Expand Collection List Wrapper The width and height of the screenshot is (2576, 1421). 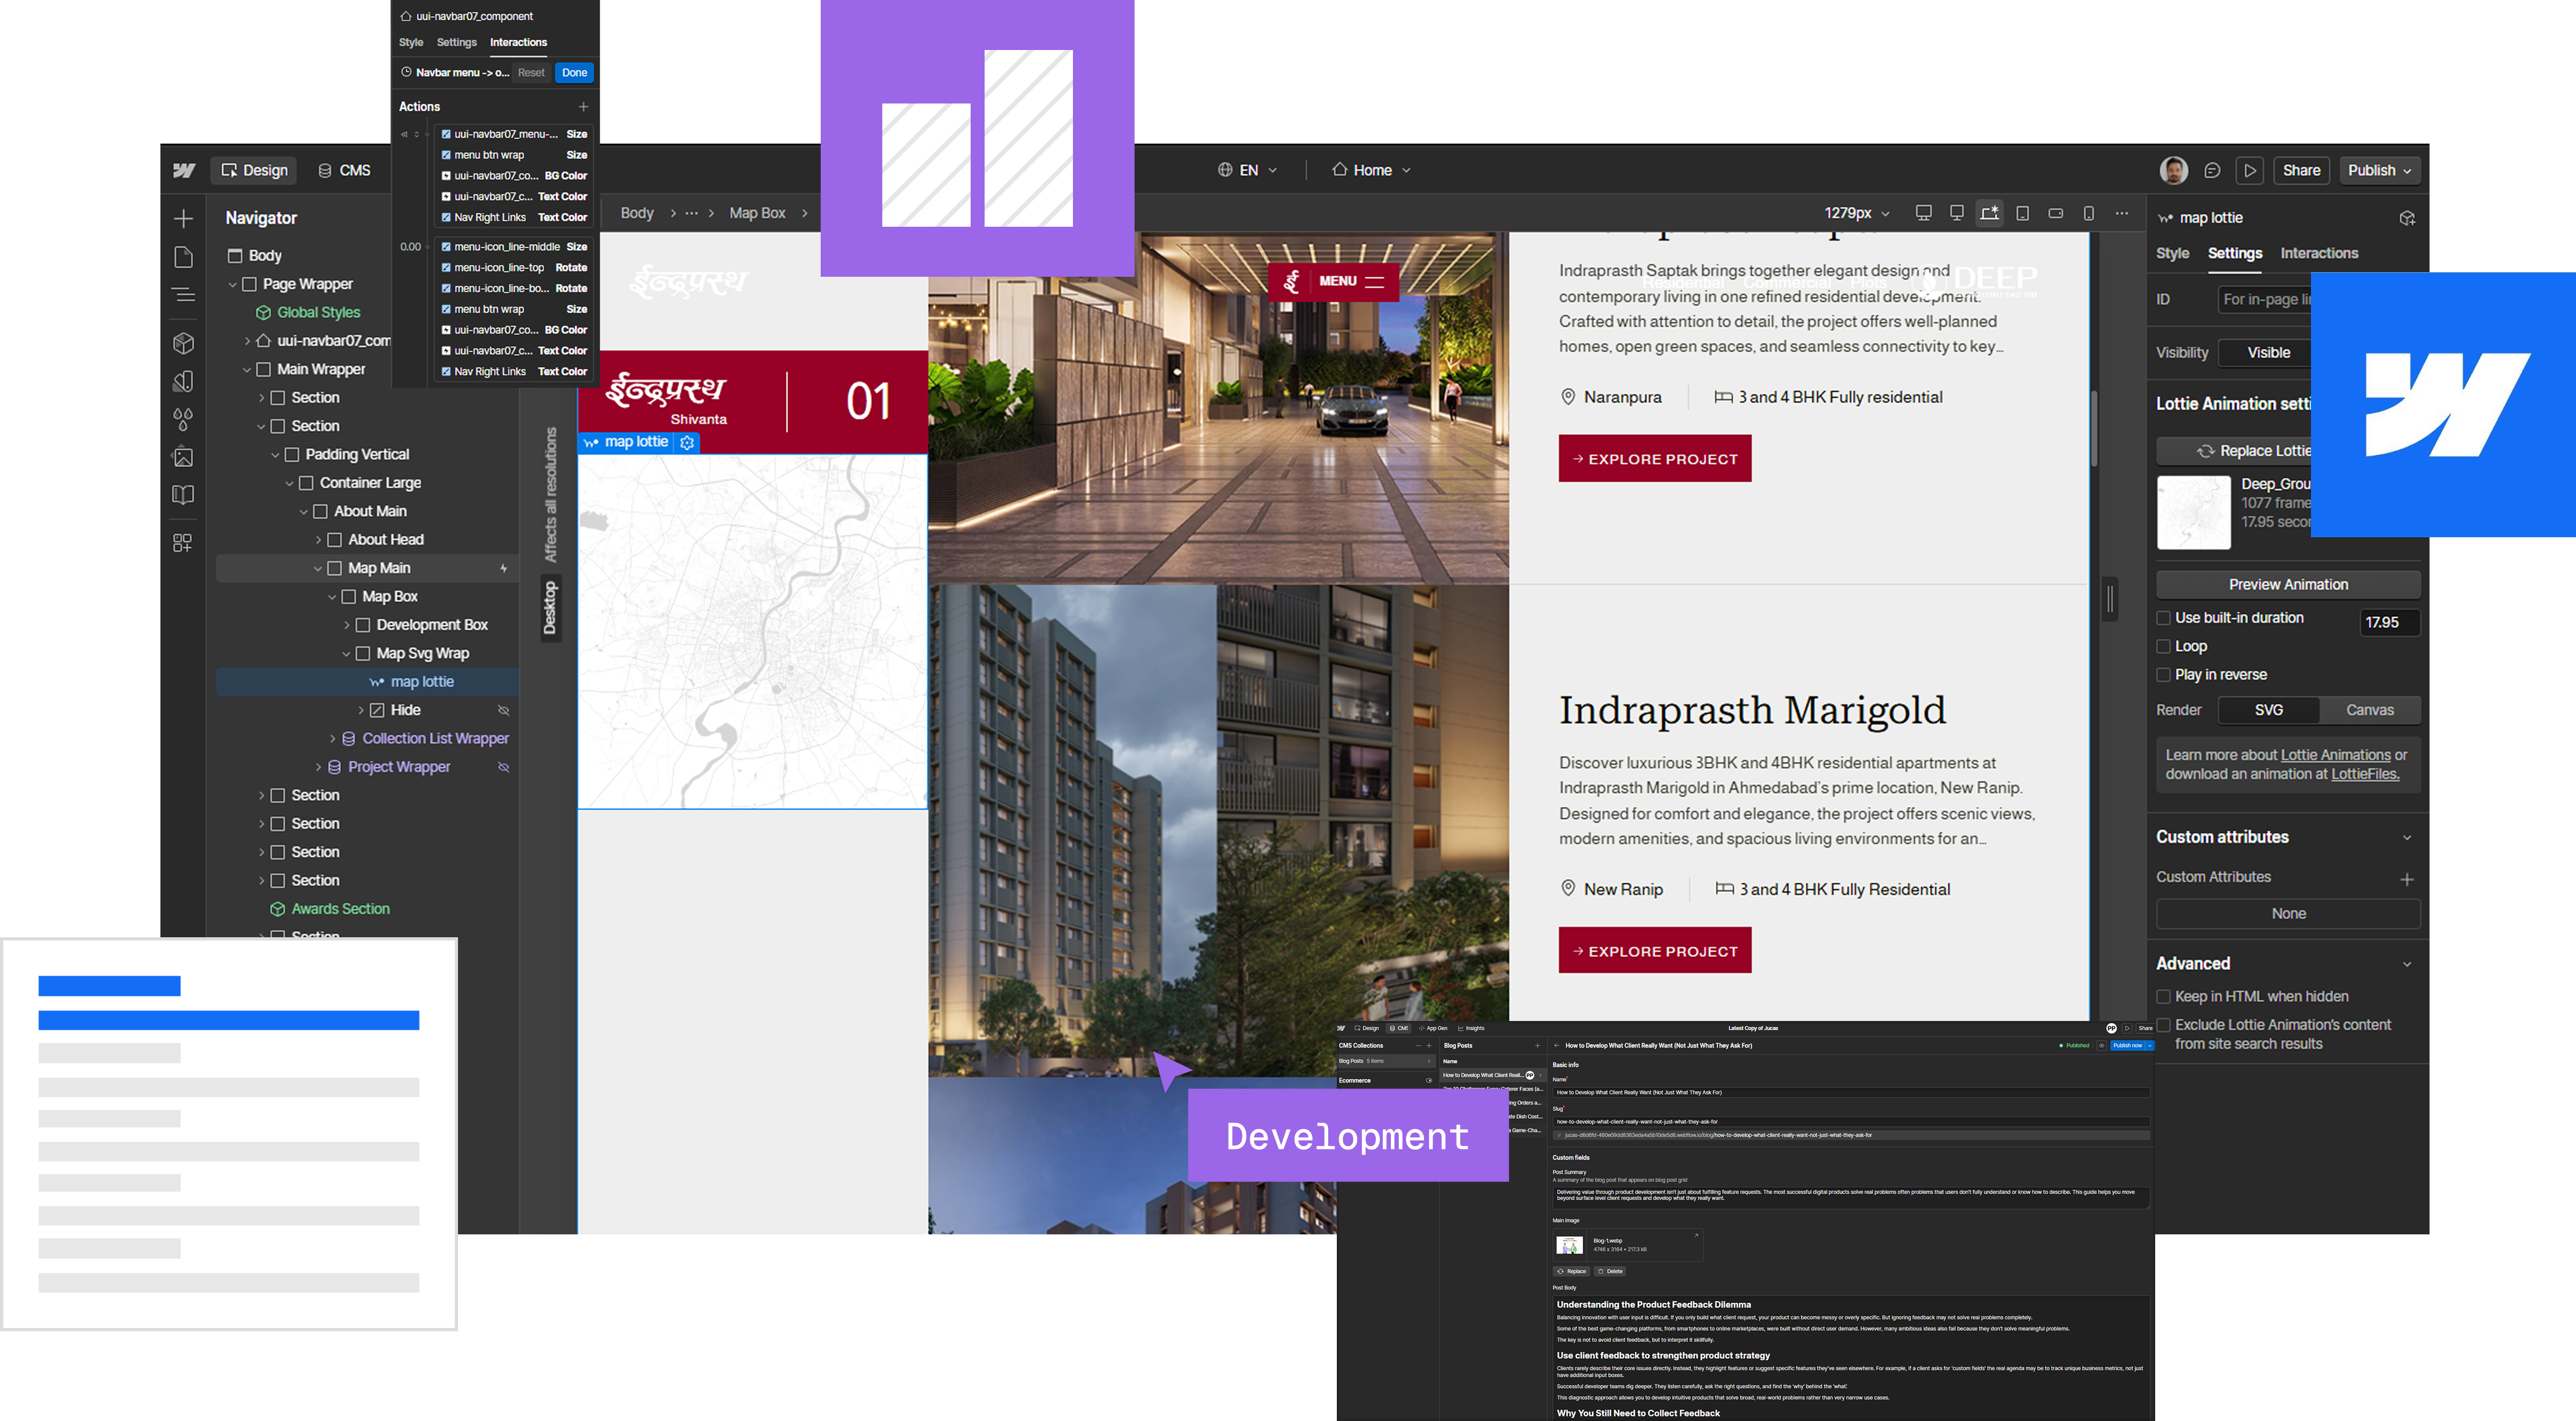tap(332, 739)
